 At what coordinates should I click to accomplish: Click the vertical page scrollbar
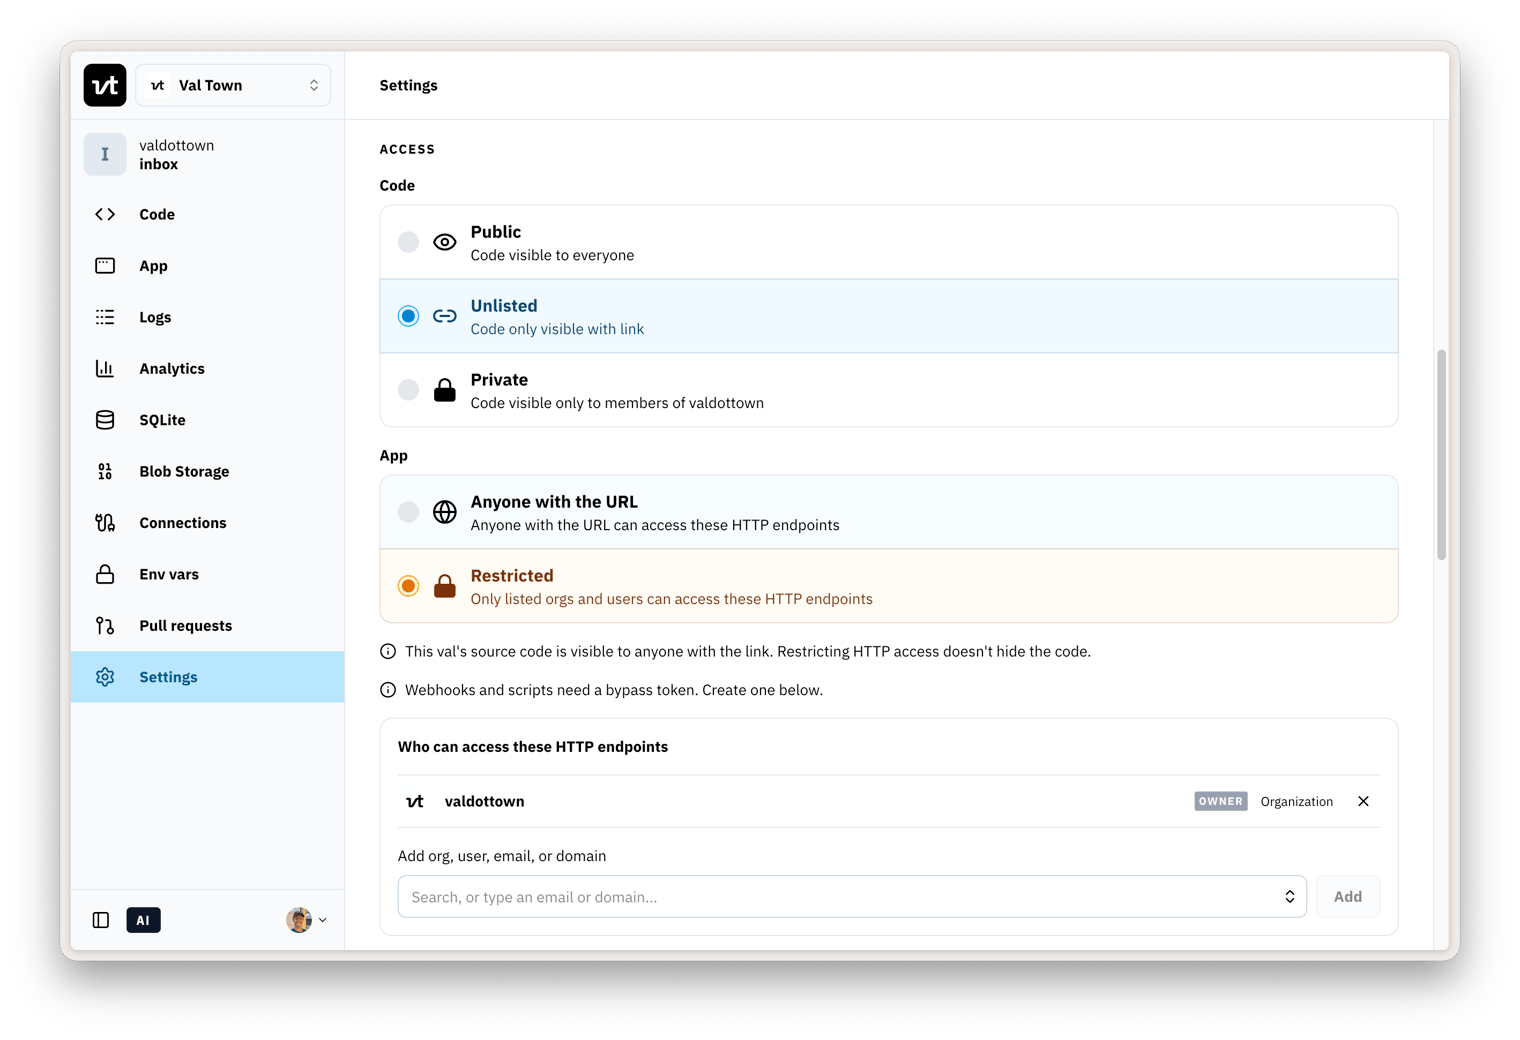(x=1441, y=455)
